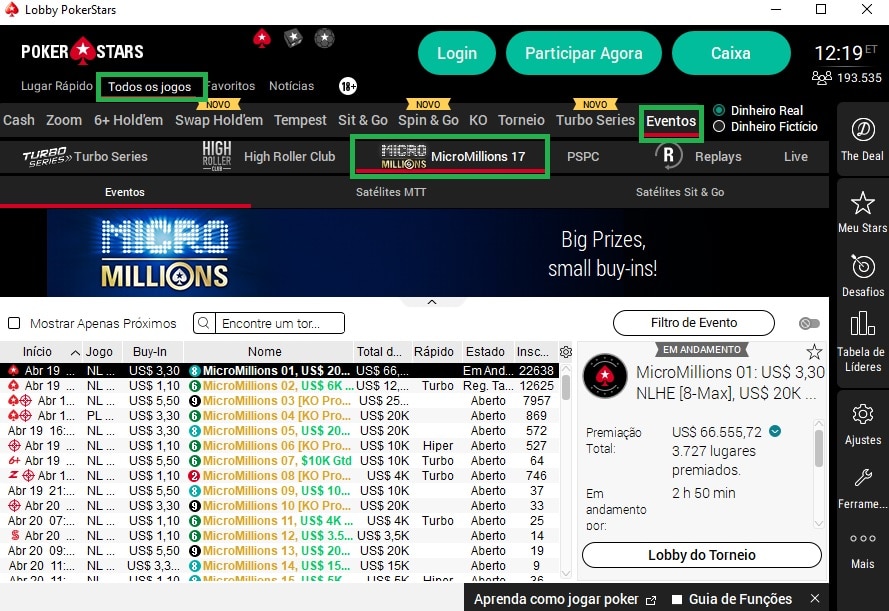Open Meu Stars star icon
The image size is (889, 611).
[x=862, y=203]
